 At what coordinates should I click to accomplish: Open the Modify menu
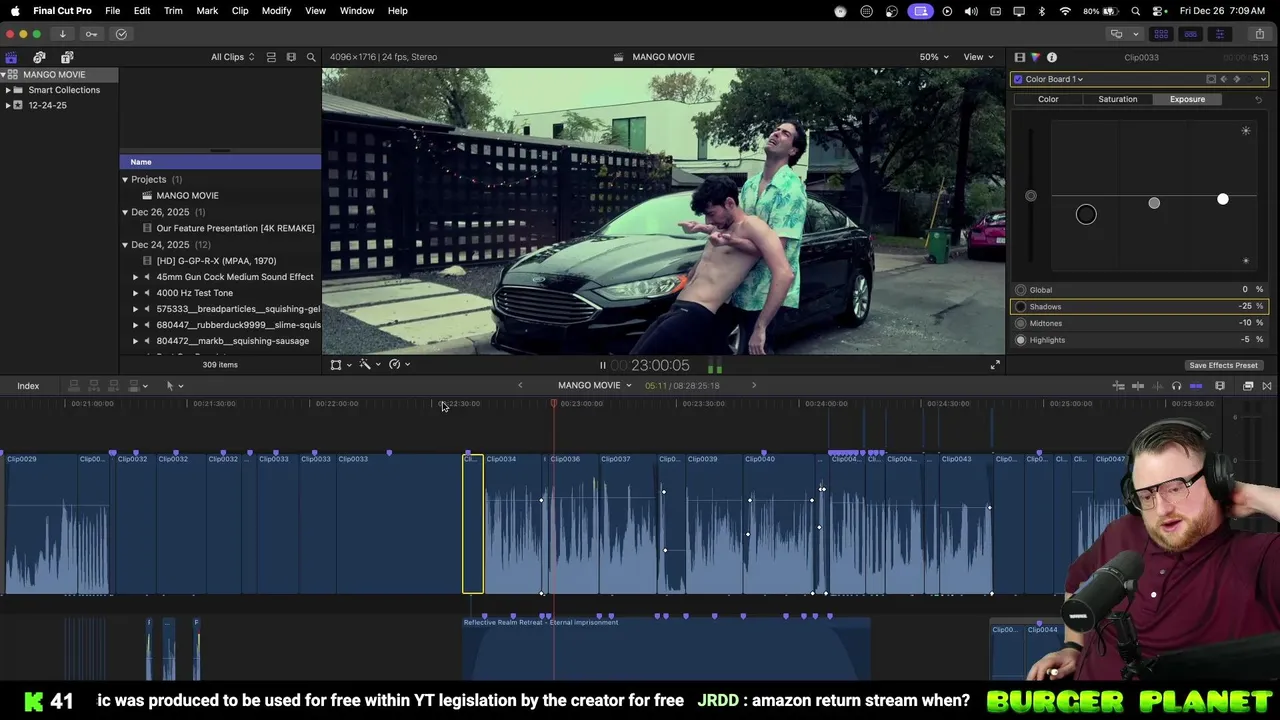(276, 11)
